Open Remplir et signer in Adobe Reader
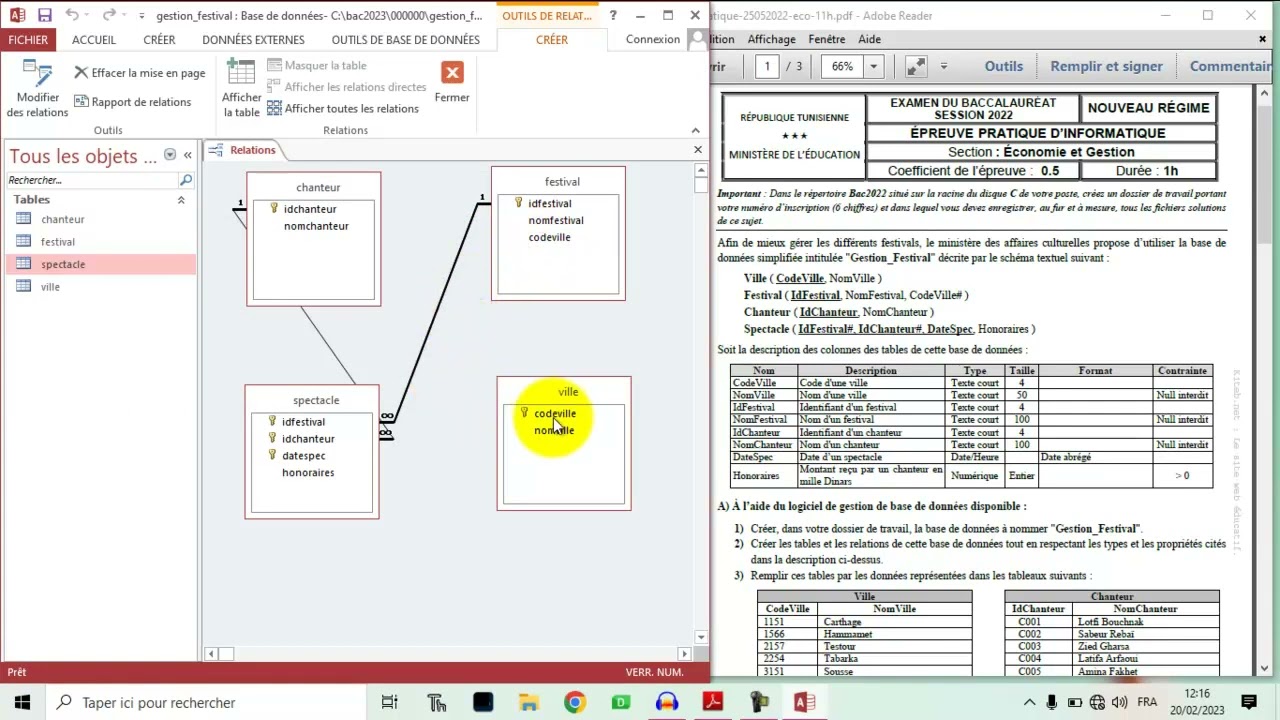Image resolution: width=1280 pixels, height=720 pixels. 1106,66
